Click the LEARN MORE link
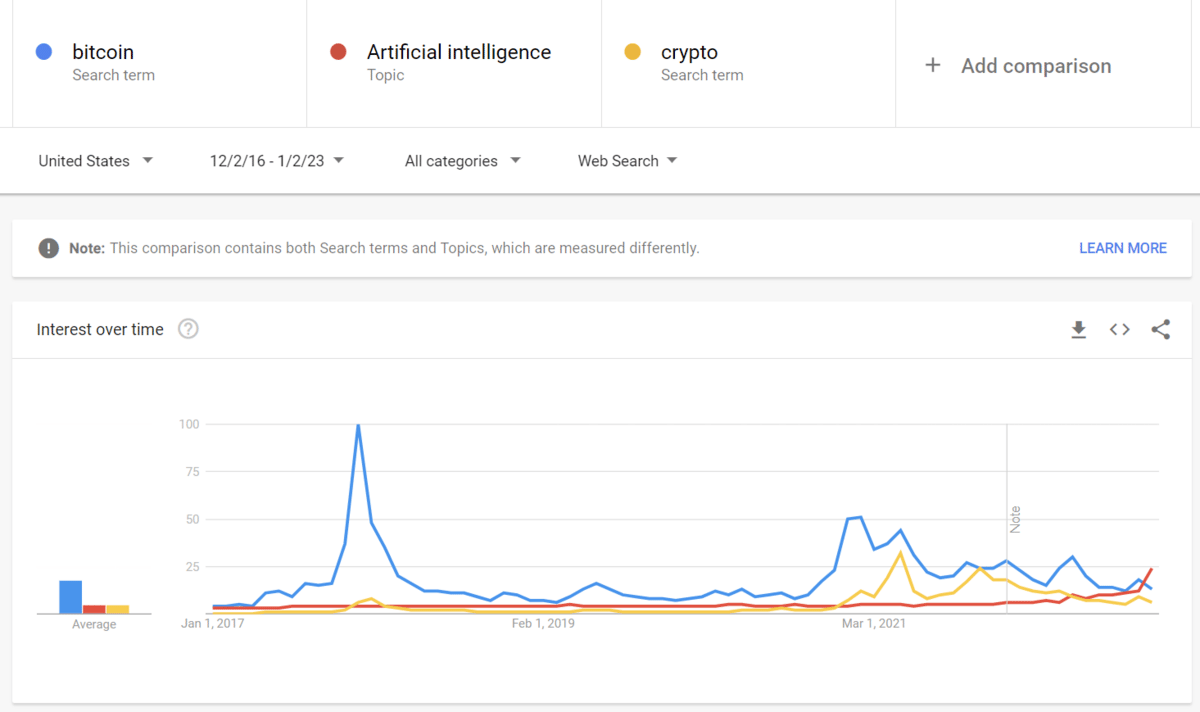The image size is (1200, 712). point(1122,248)
